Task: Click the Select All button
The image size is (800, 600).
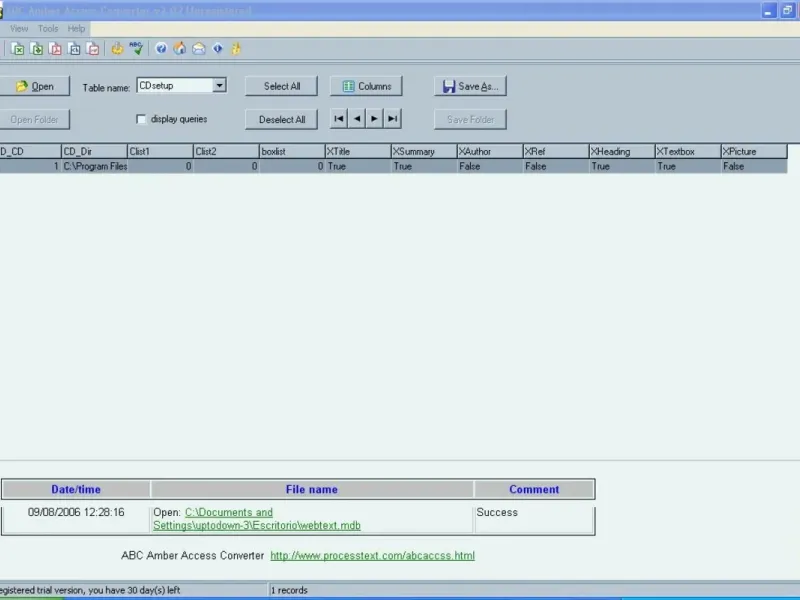Action: pyautogui.click(x=282, y=86)
